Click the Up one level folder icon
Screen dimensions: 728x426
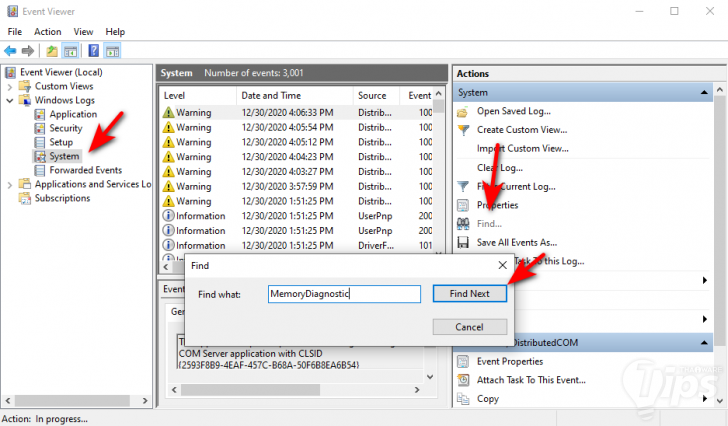click(52, 51)
